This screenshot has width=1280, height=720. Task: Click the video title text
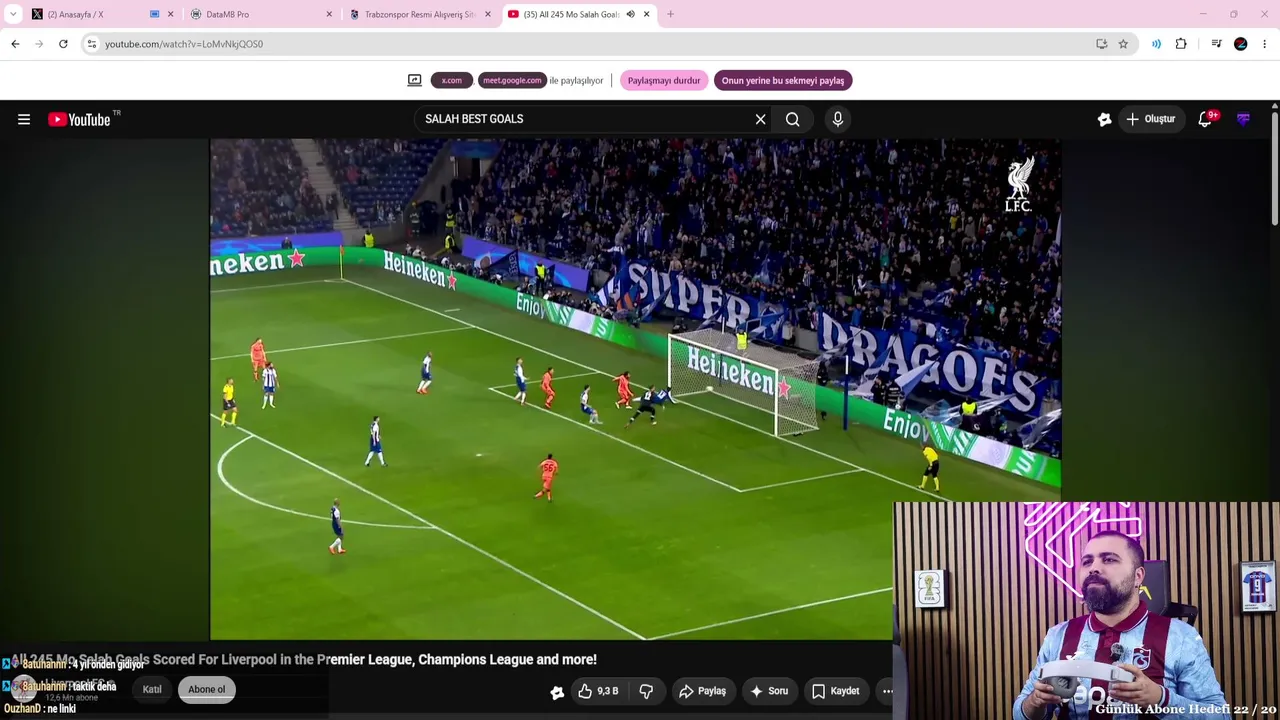[304, 660]
